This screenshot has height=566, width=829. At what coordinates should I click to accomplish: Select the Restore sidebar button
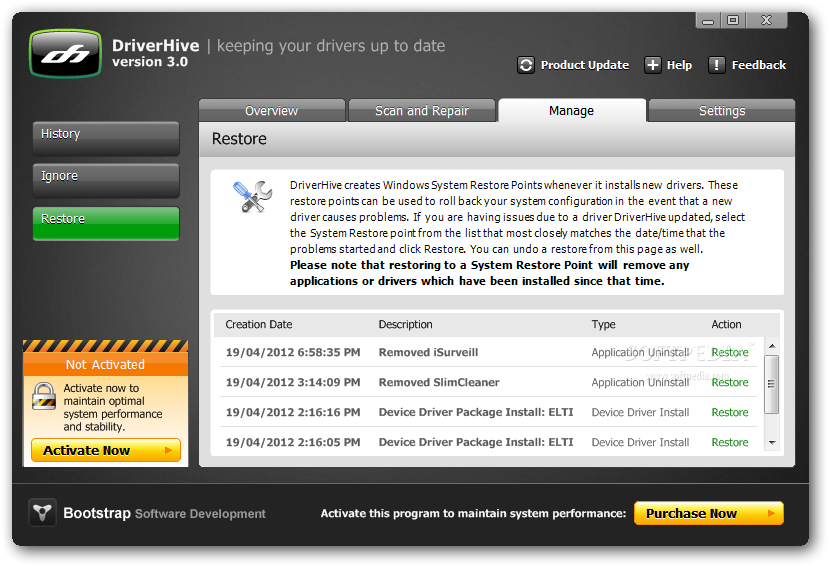click(106, 223)
